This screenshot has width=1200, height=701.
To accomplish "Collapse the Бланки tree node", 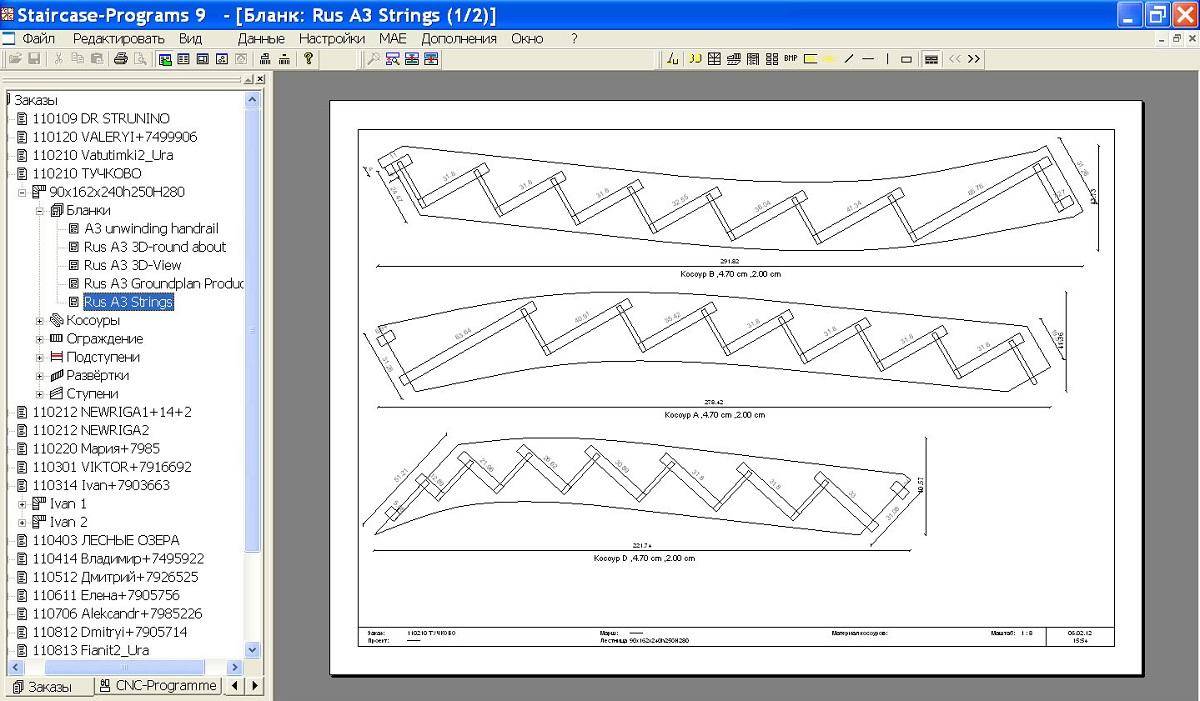I will [41, 211].
